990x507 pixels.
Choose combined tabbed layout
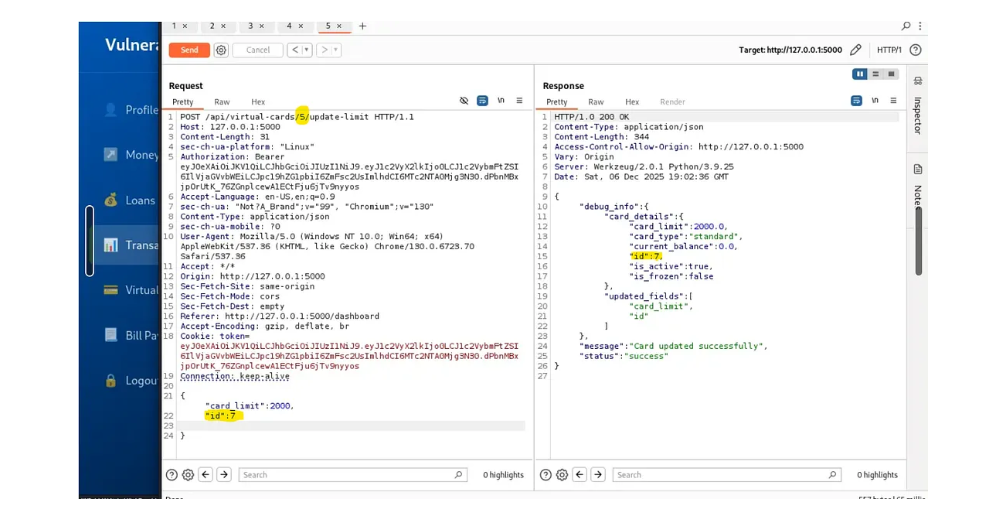(x=891, y=74)
